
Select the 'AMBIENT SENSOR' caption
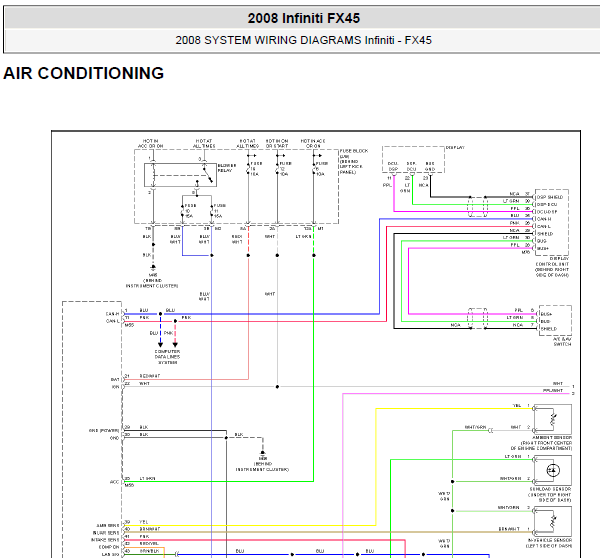(x=552, y=437)
